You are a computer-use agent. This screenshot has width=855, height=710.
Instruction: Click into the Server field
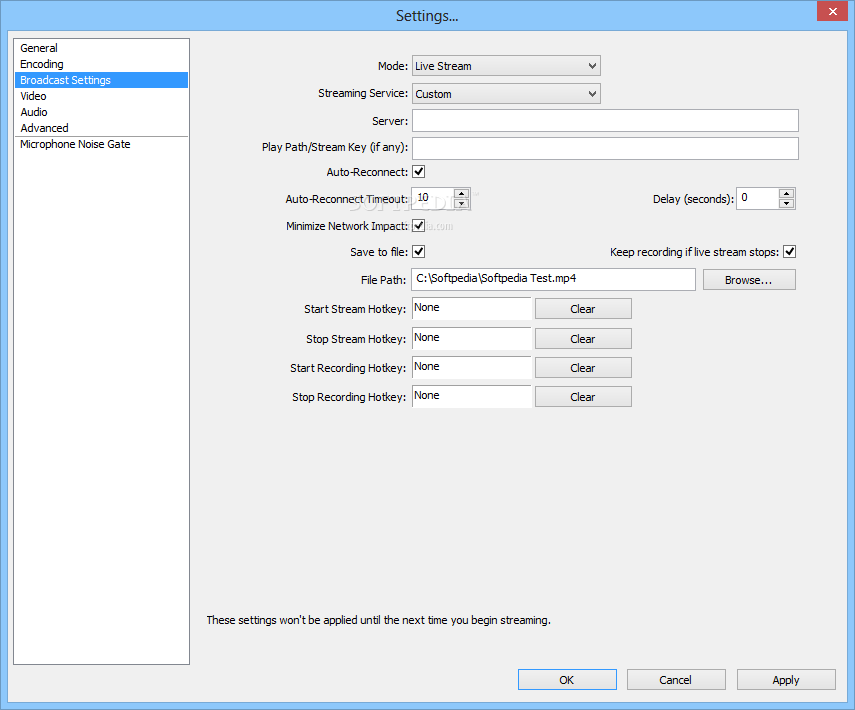tap(605, 121)
